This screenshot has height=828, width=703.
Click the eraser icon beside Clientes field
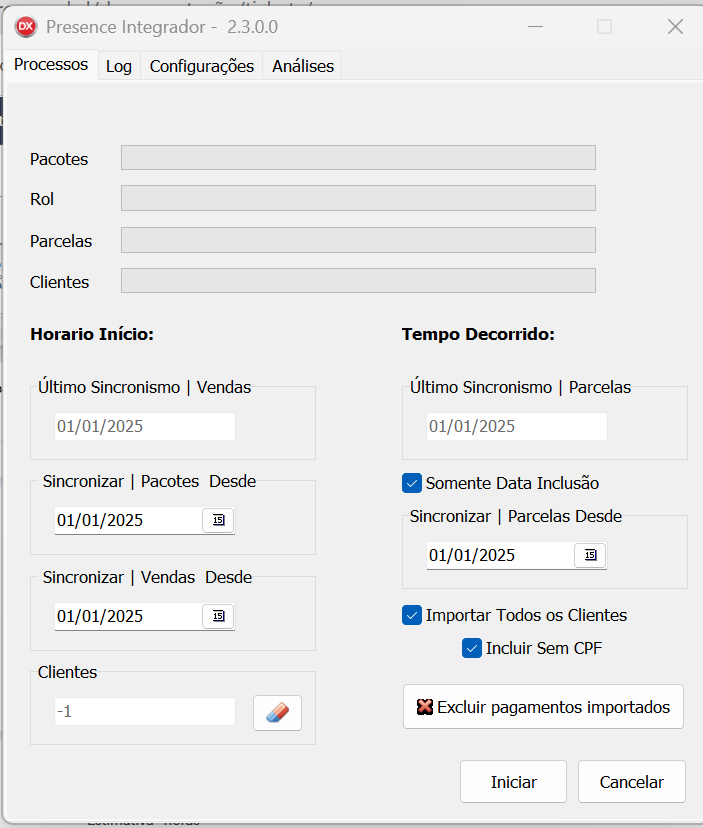coord(277,713)
